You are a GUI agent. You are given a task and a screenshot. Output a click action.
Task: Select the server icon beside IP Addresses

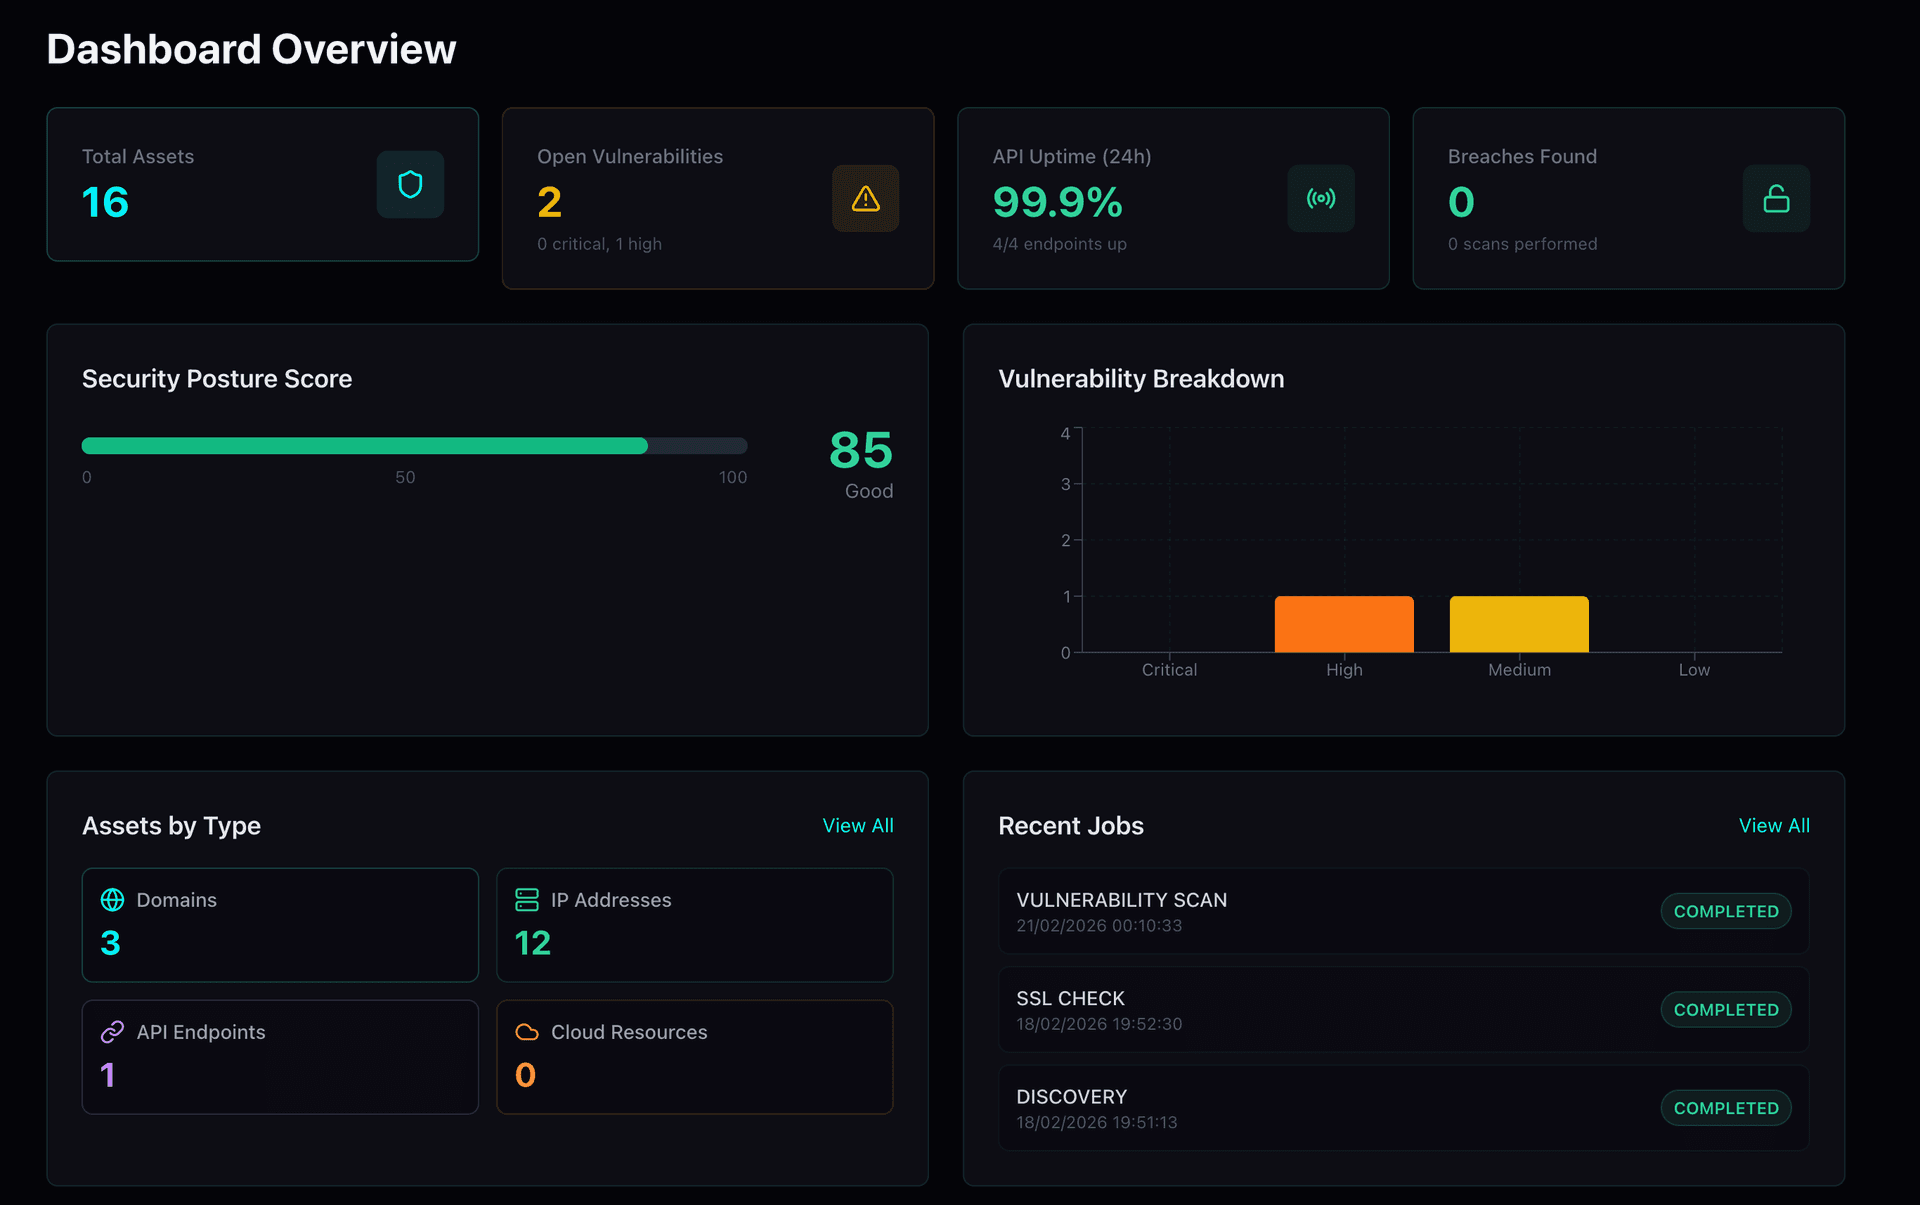tap(527, 899)
